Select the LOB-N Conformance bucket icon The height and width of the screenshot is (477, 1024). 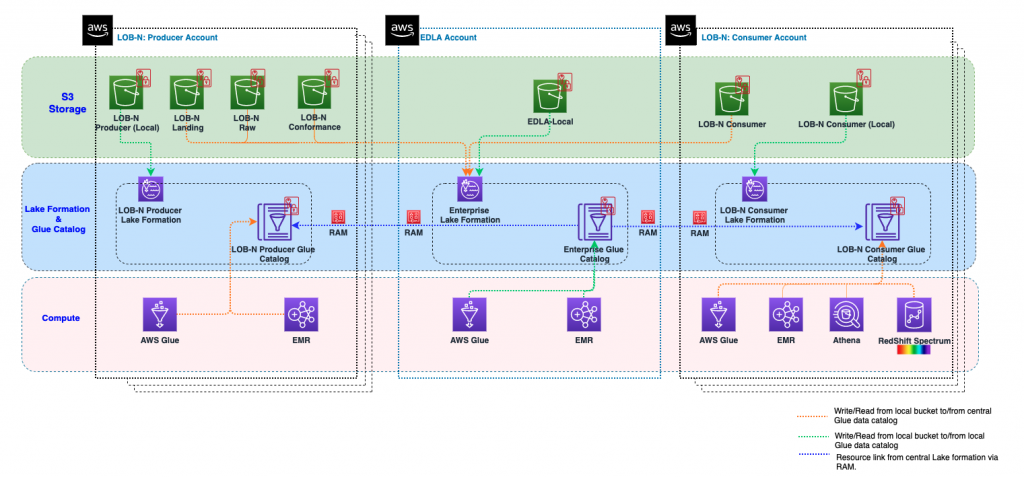(x=315, y=92)
